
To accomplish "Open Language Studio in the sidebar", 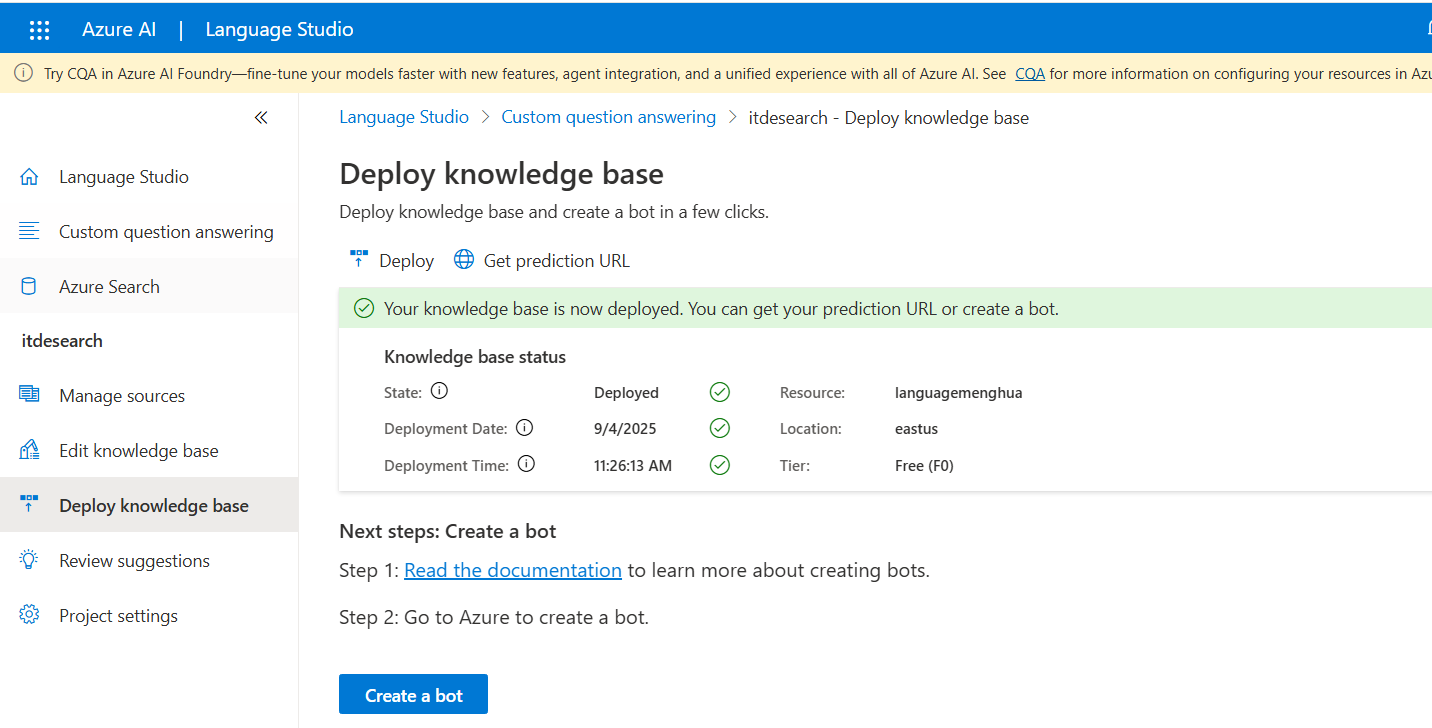I will coord(124,177).
